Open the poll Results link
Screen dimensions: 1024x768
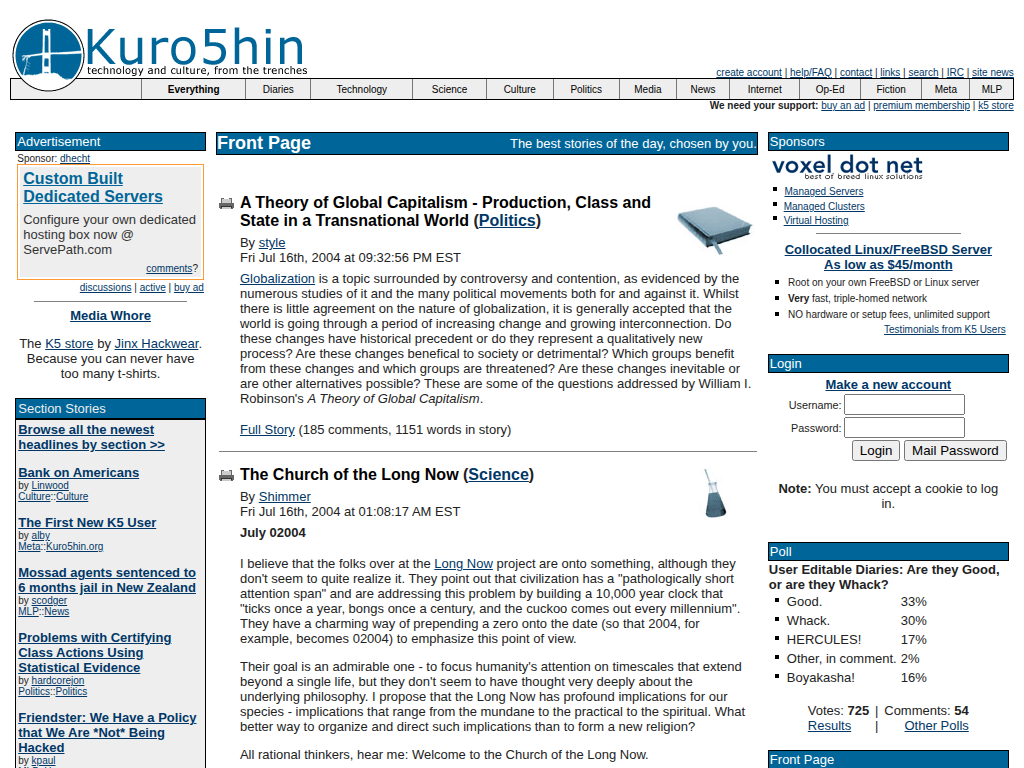tap(829, 726)
